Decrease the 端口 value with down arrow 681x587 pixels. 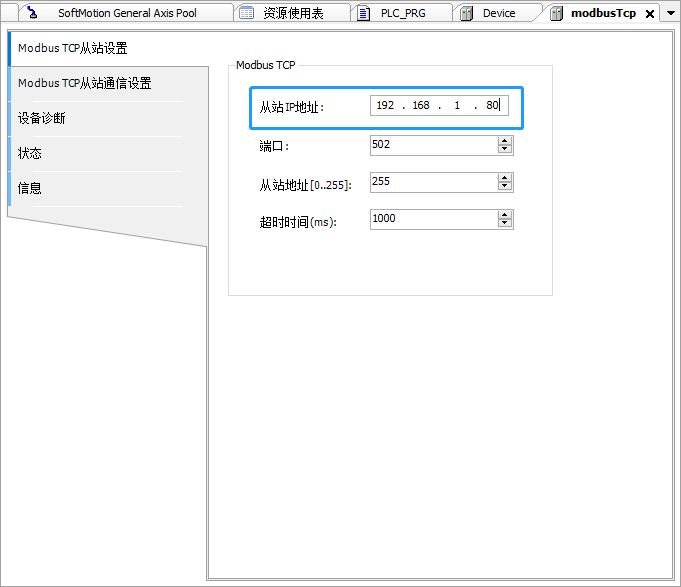click(x=505, y=150)
